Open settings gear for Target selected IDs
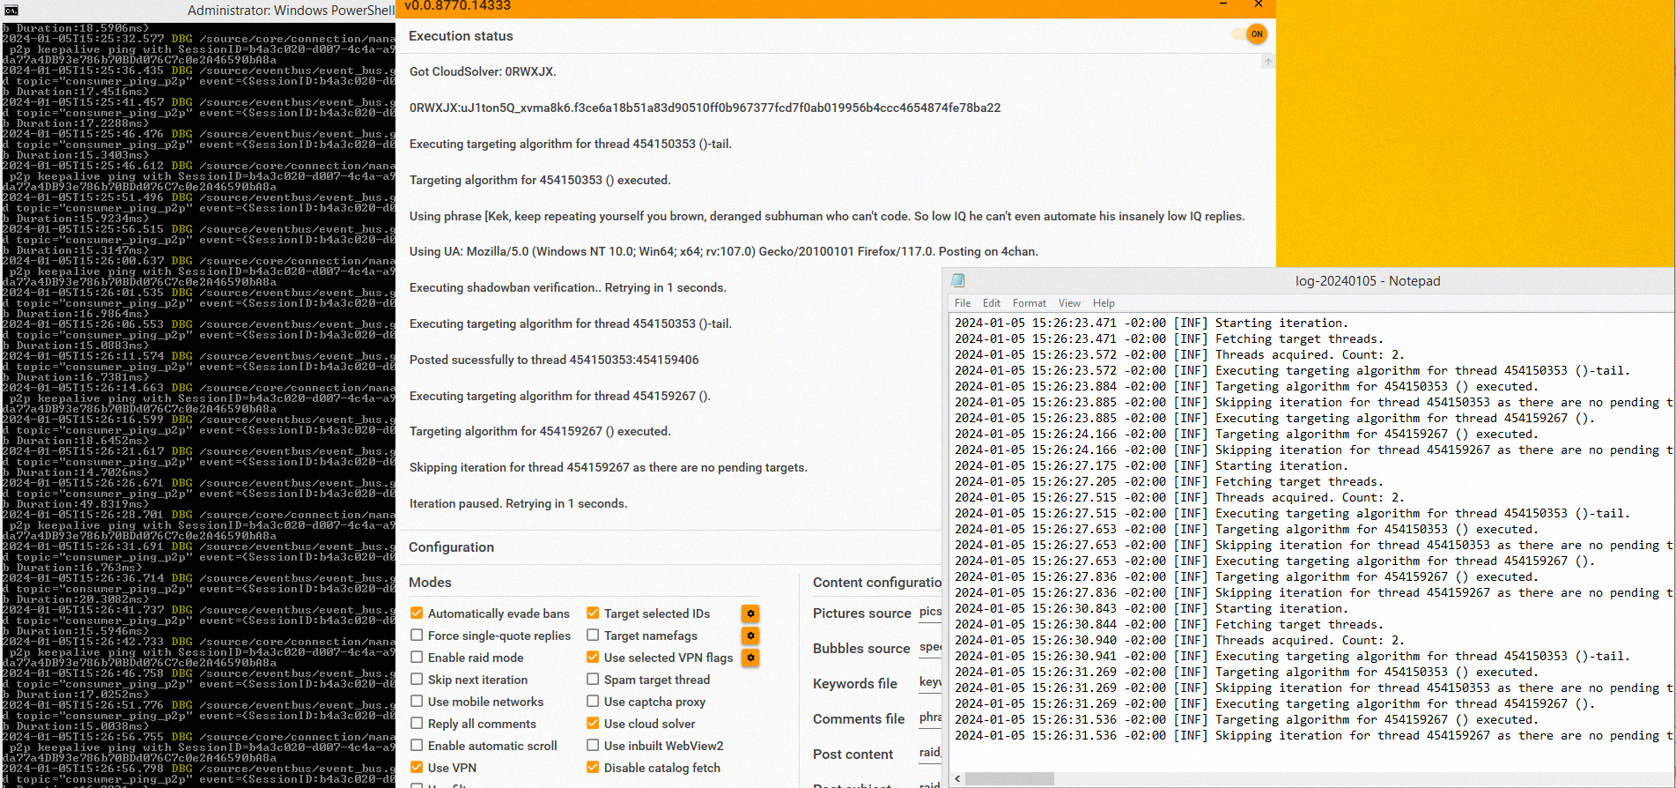The width and height of the screenshot is (1676, 788). tap(750, 614)
